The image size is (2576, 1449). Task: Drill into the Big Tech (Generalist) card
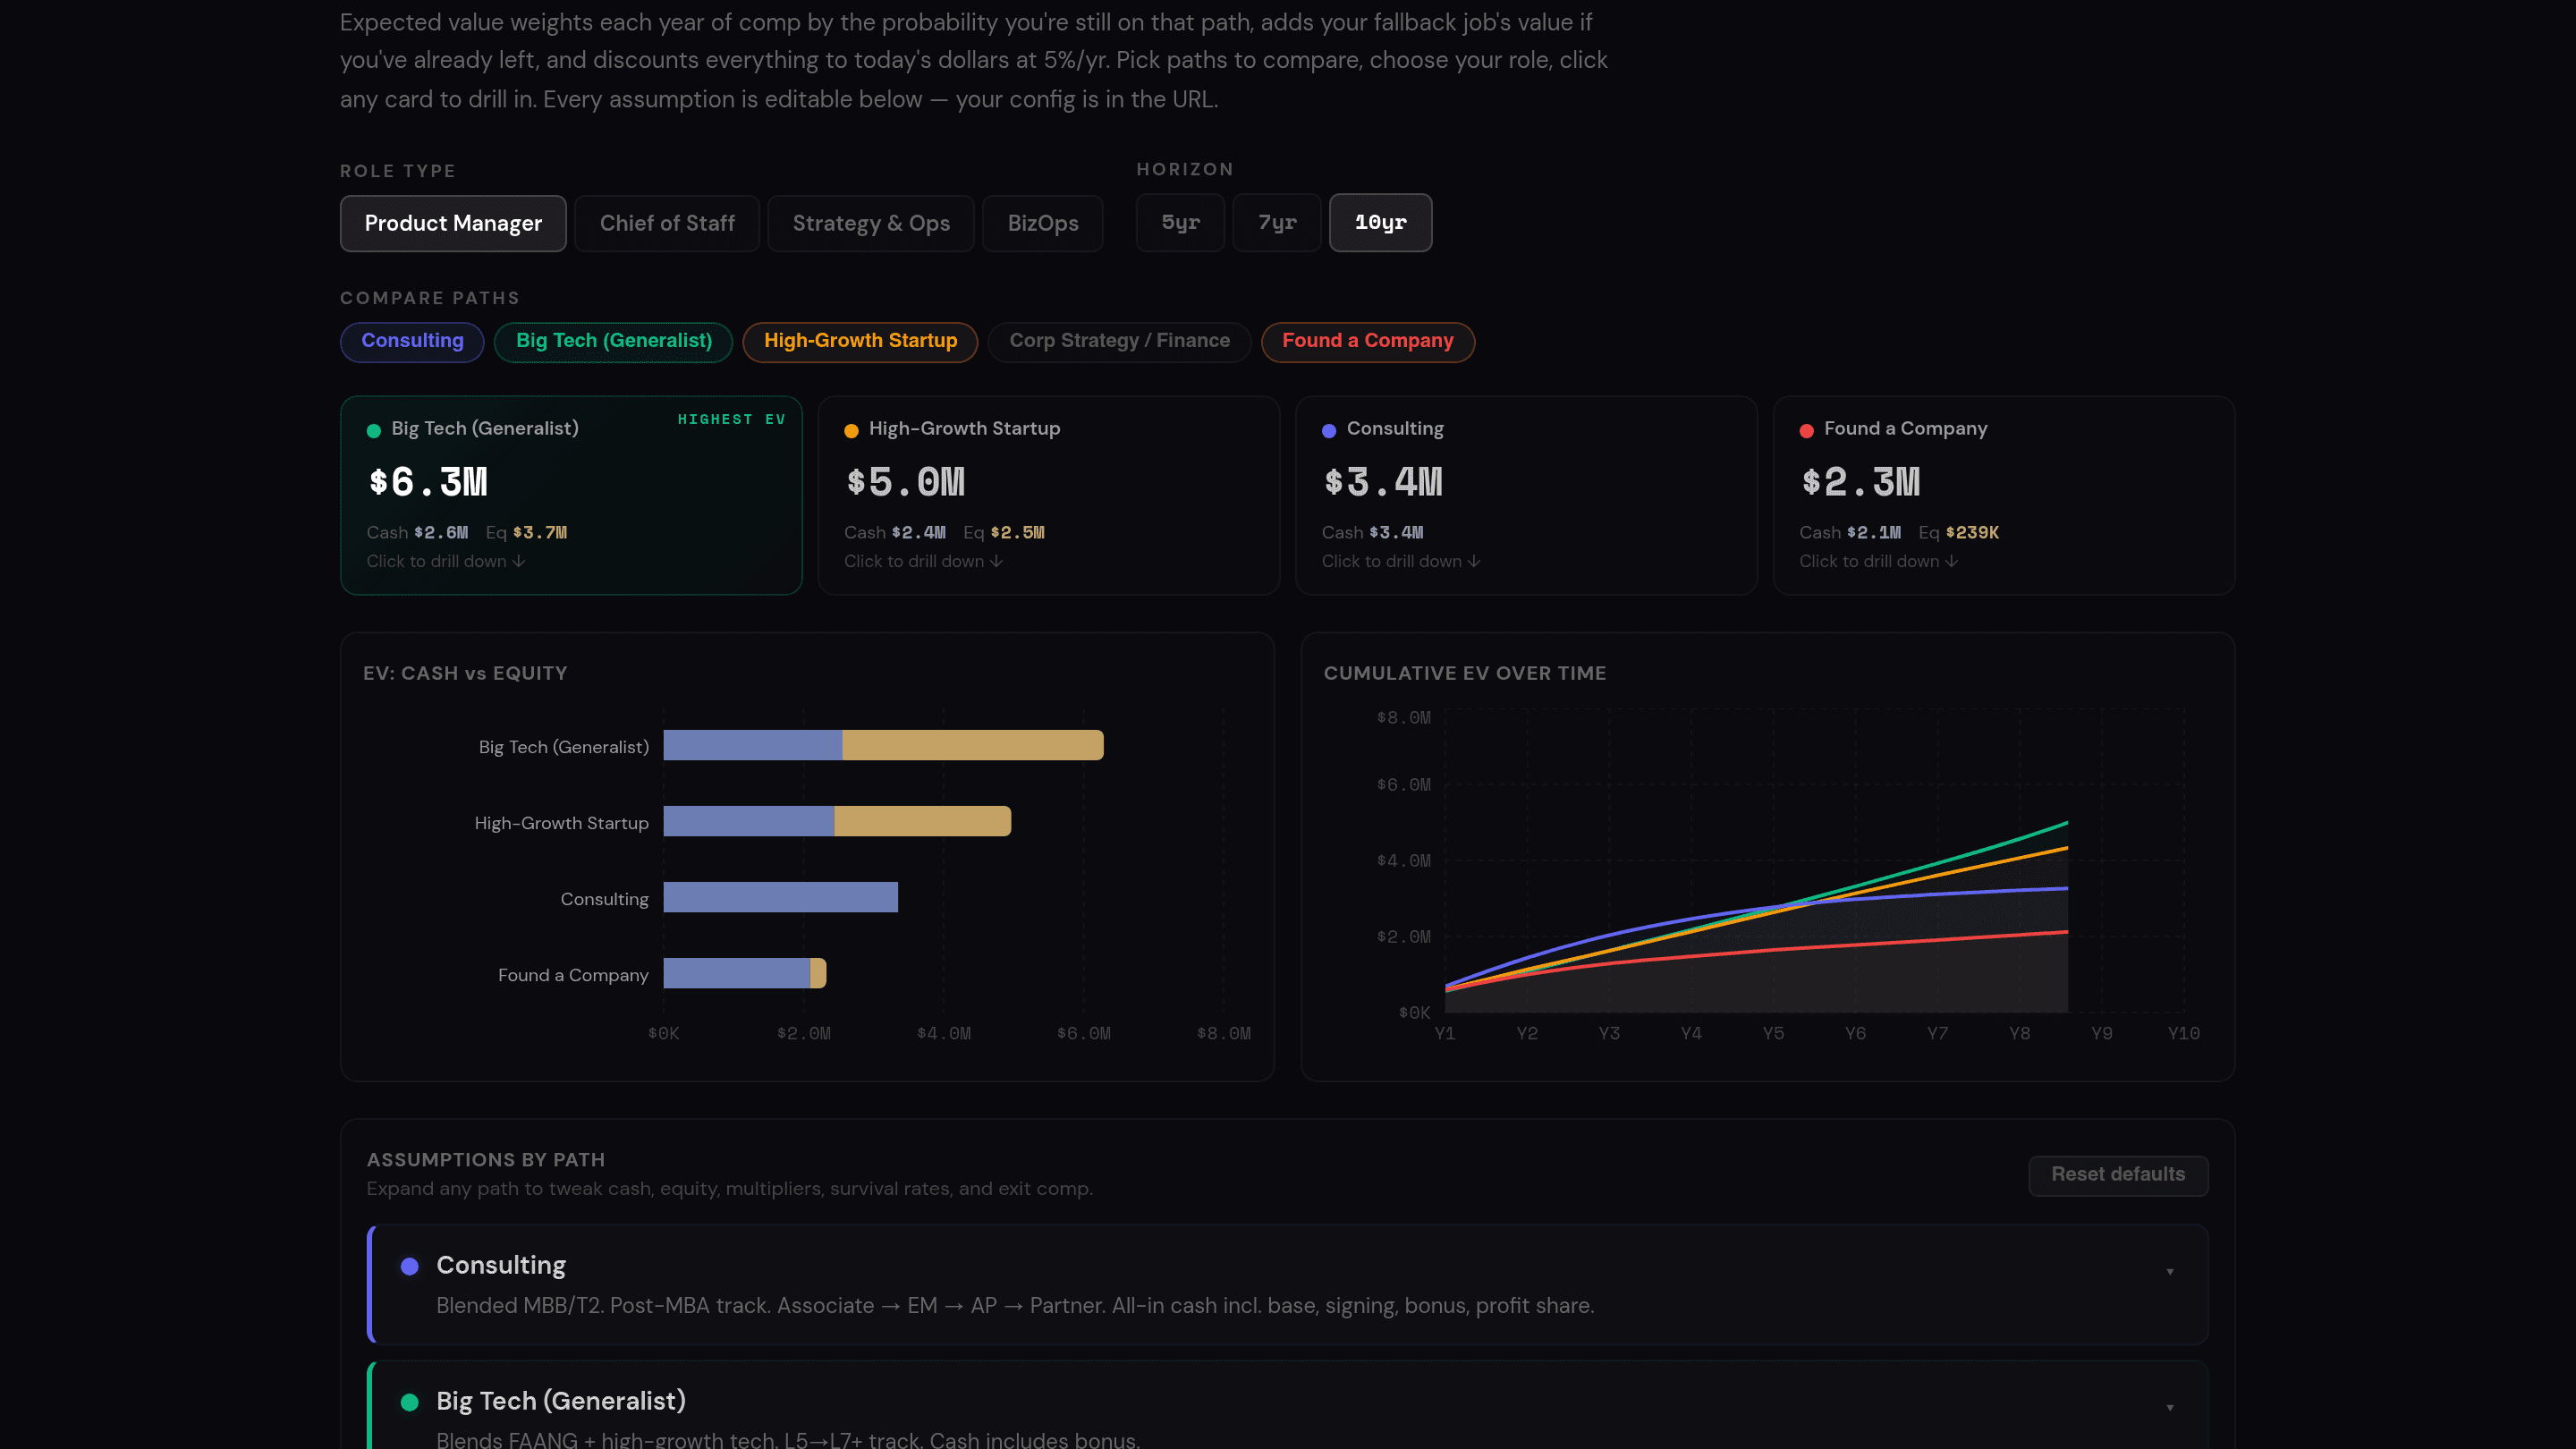pyautogui.click(x=571, y=495)
